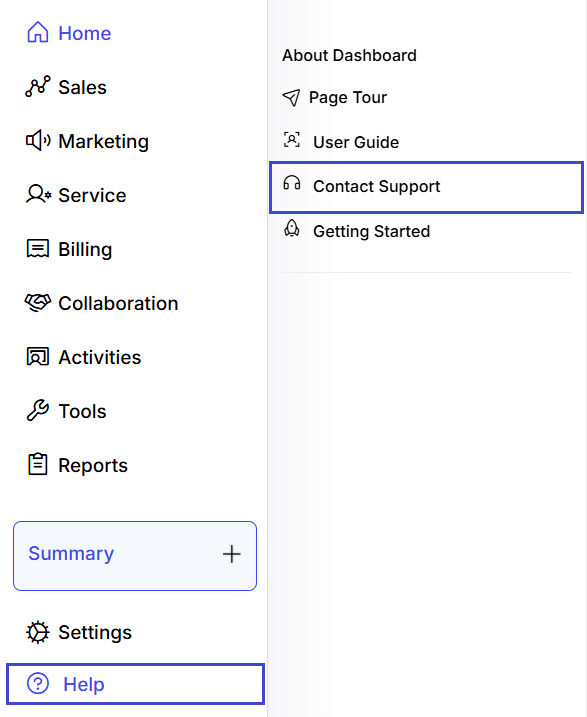Click the Sales graph icon
The image size is (587, 717).
coord(37,86)
